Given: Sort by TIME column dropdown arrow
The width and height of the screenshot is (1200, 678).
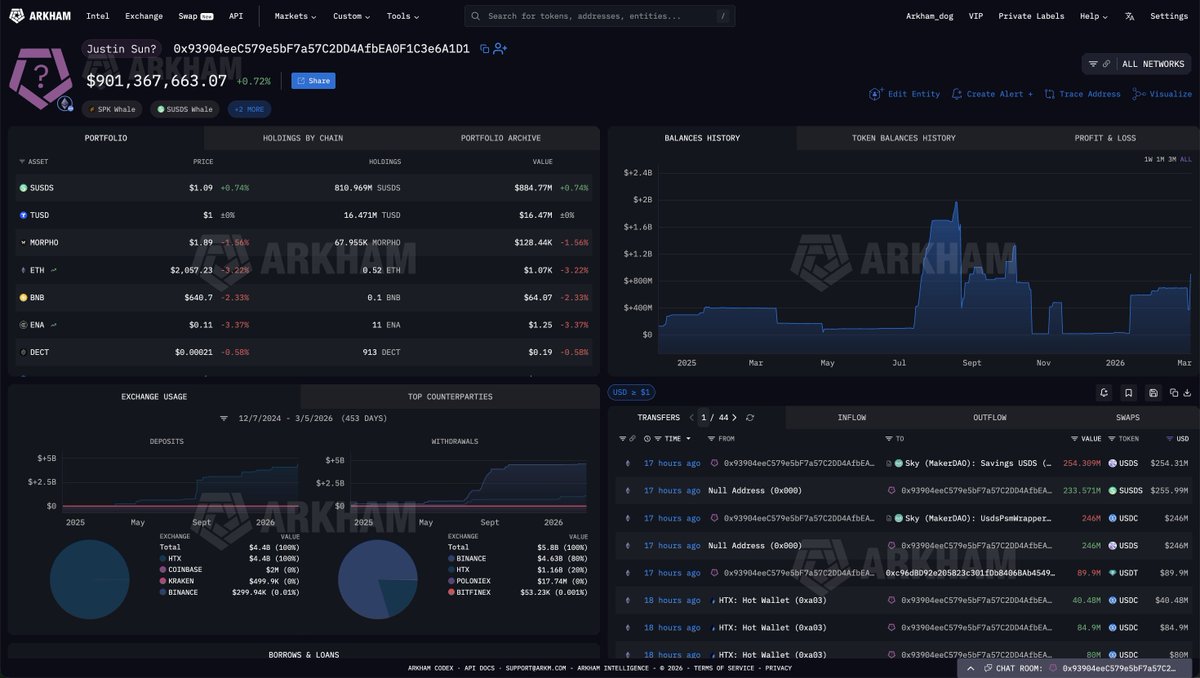Looking at the screenshot, I should 687,438.
